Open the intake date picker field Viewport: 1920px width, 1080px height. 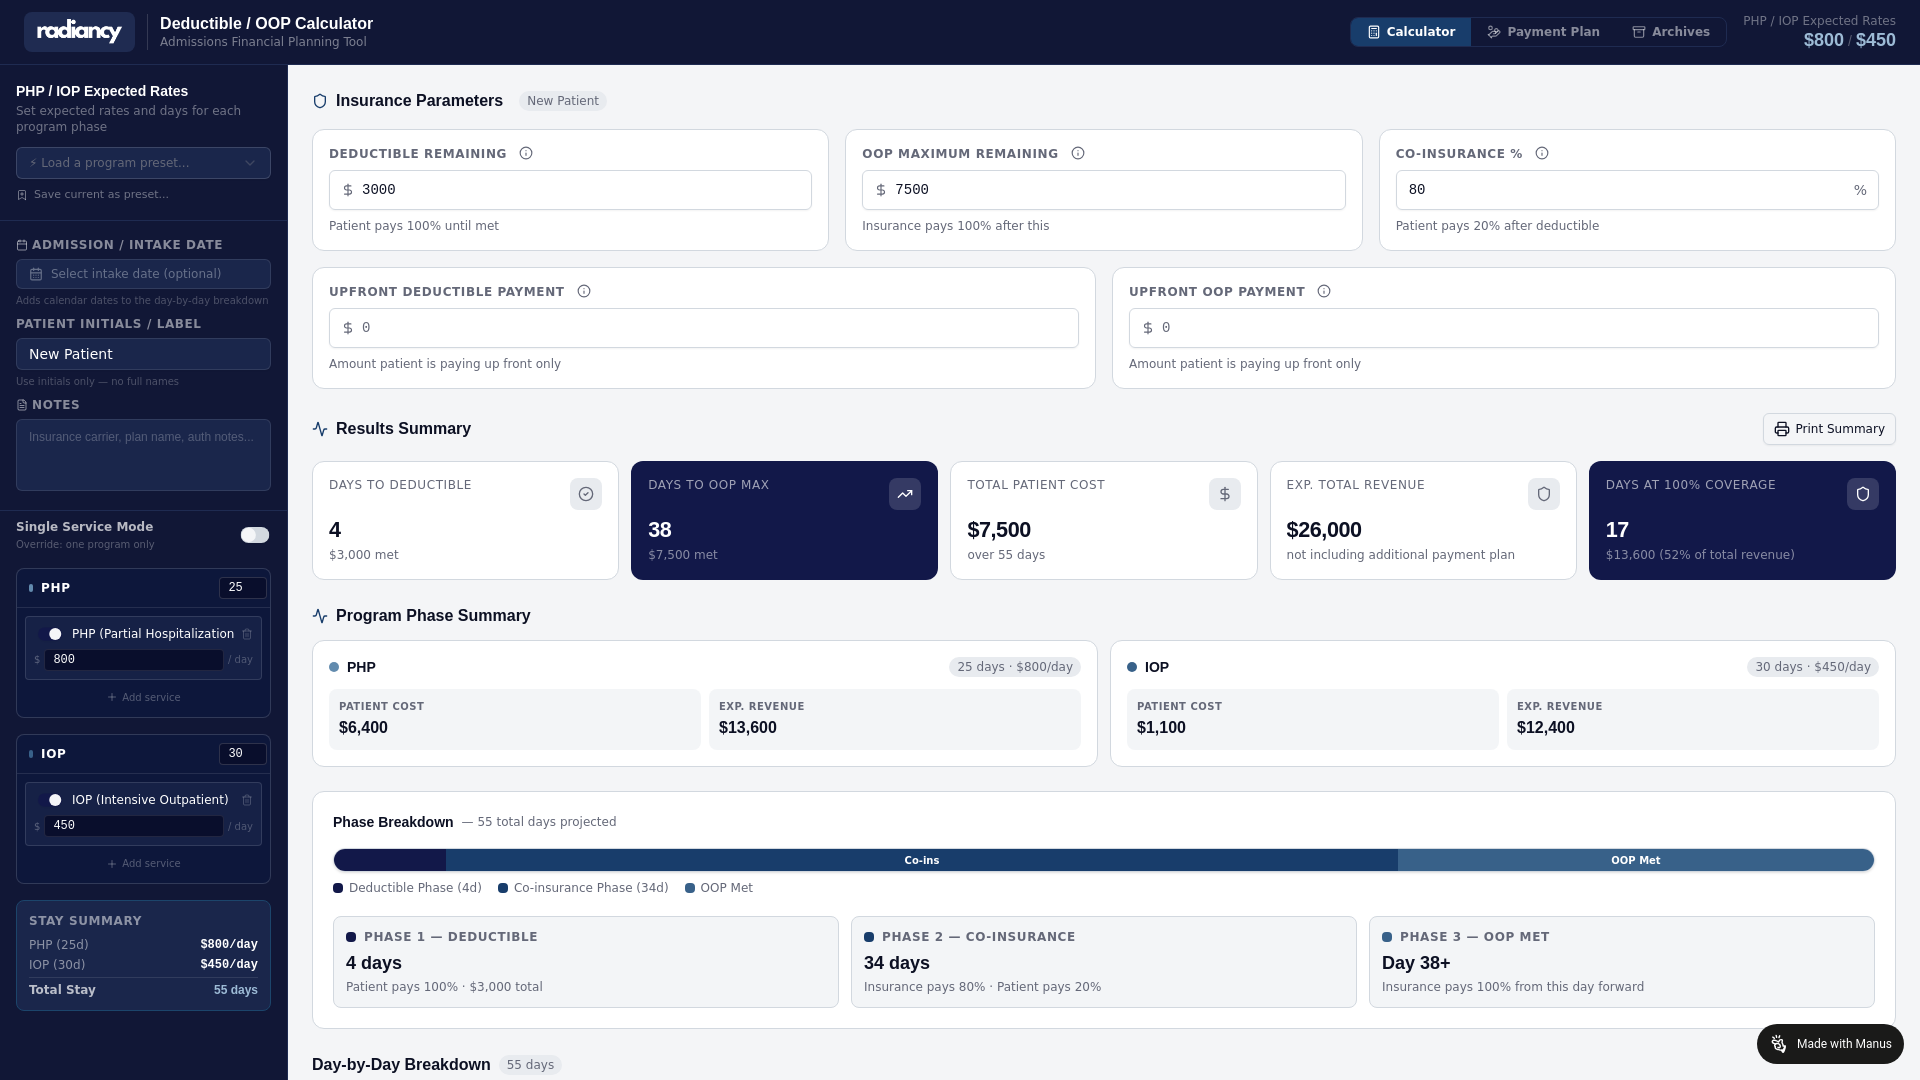[x=143, y=274]
